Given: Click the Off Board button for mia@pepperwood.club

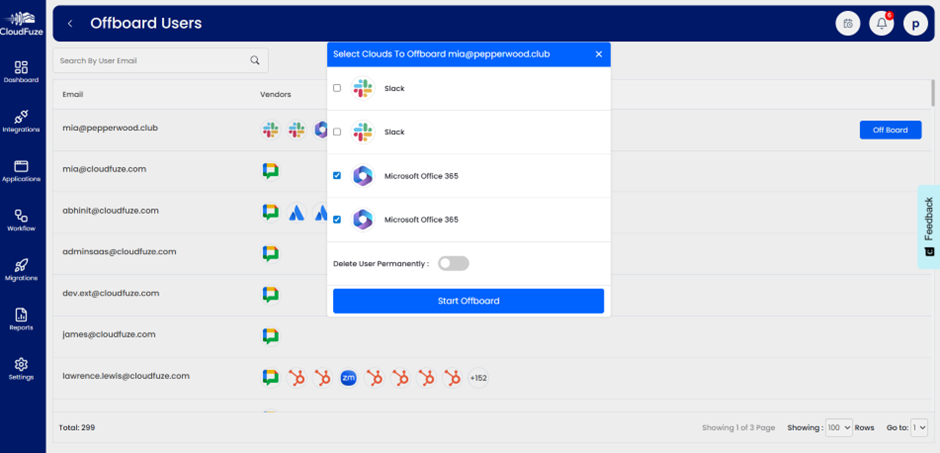Looking at the screenshot, I should click(890, 130).
